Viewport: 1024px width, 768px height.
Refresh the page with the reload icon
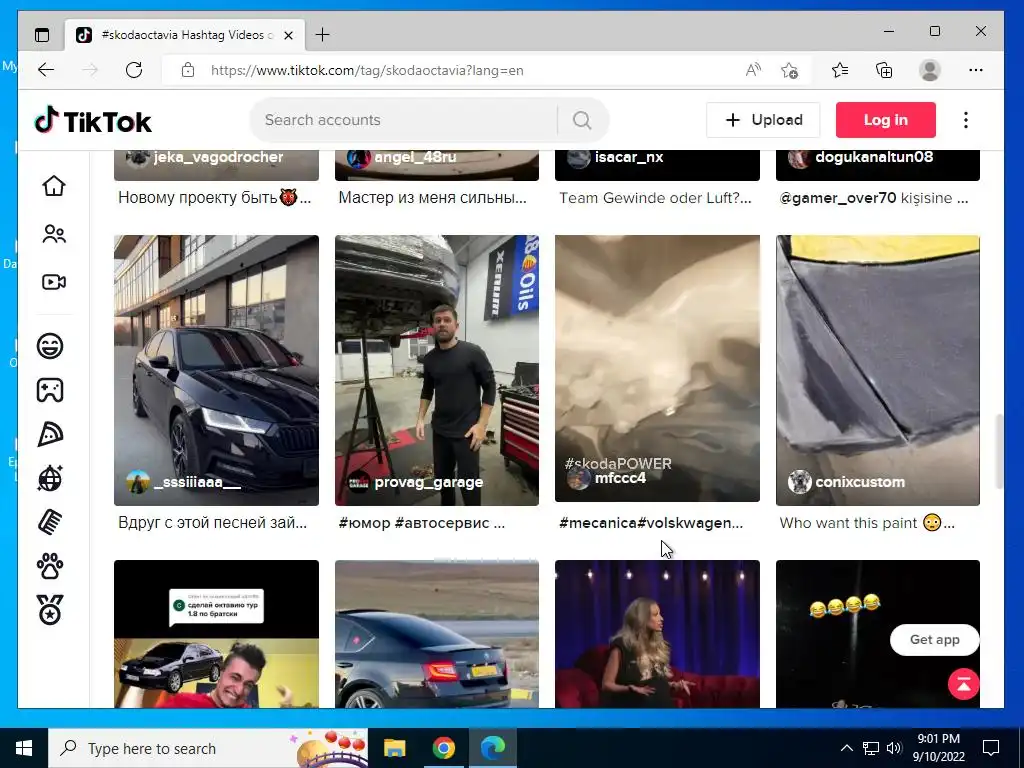coord(134,70)
